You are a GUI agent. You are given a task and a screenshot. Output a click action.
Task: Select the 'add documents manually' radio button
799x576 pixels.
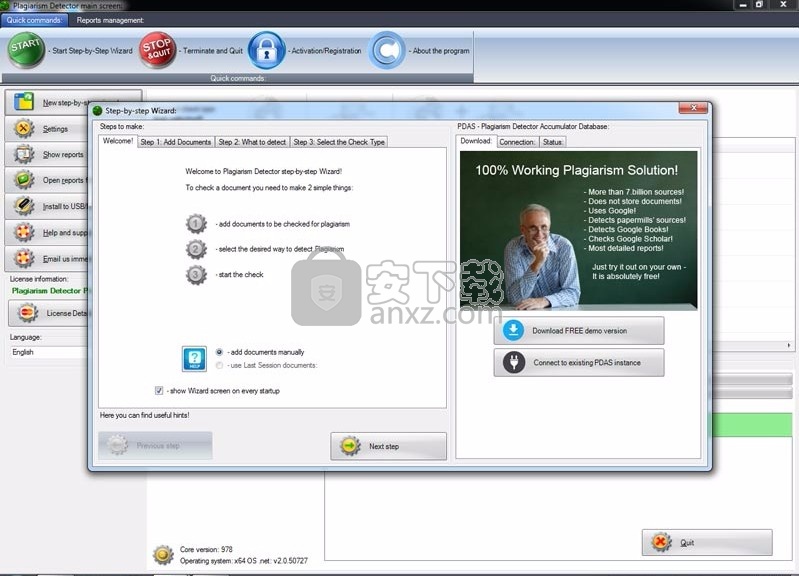pyautogui.click(x=219, y=352)
